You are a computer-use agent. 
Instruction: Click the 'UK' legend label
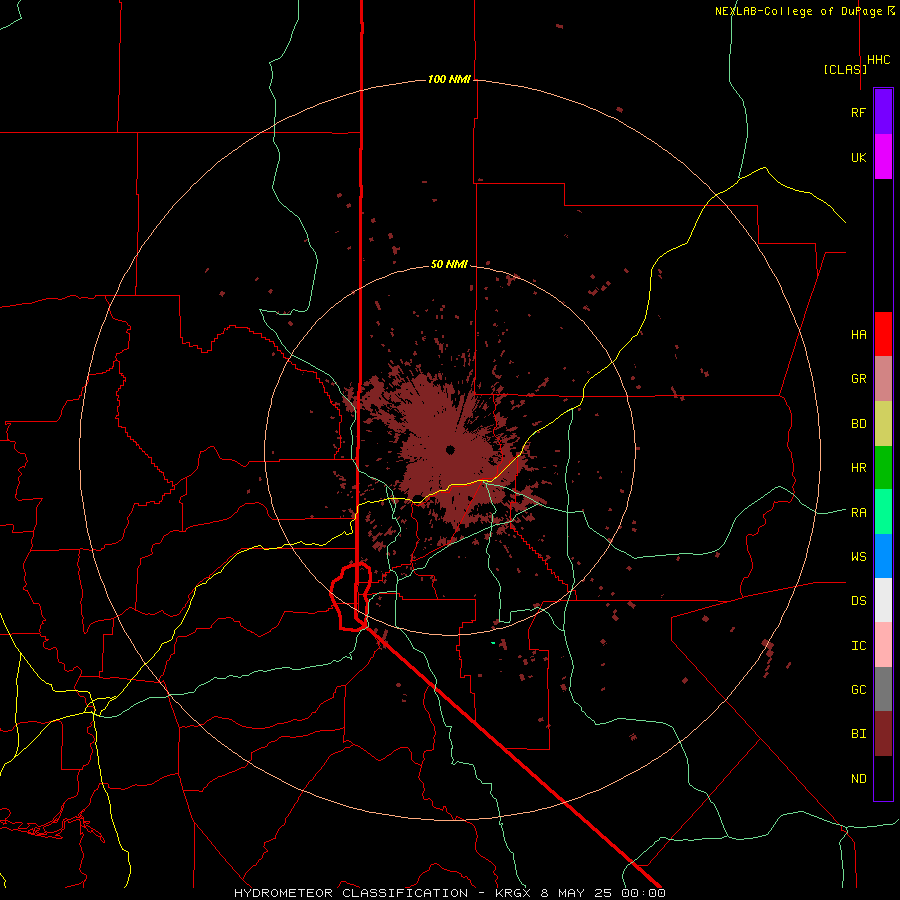tap(858, 158)
